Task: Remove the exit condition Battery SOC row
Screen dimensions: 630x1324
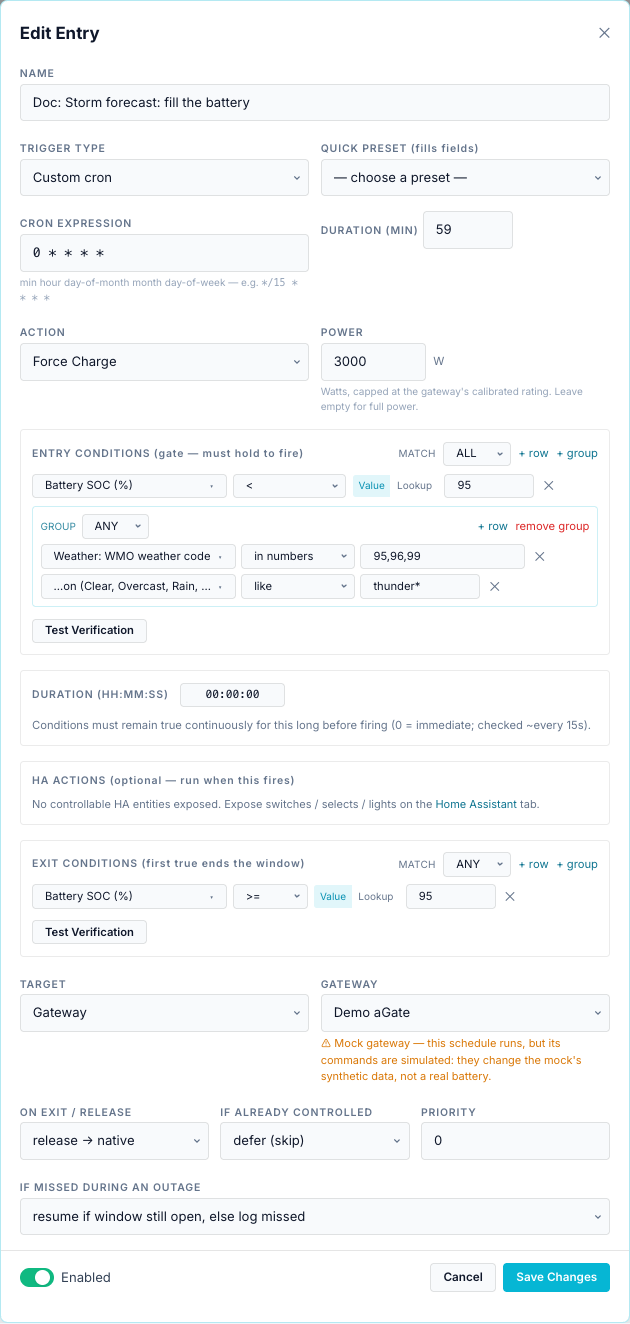Action: [510, 896]
